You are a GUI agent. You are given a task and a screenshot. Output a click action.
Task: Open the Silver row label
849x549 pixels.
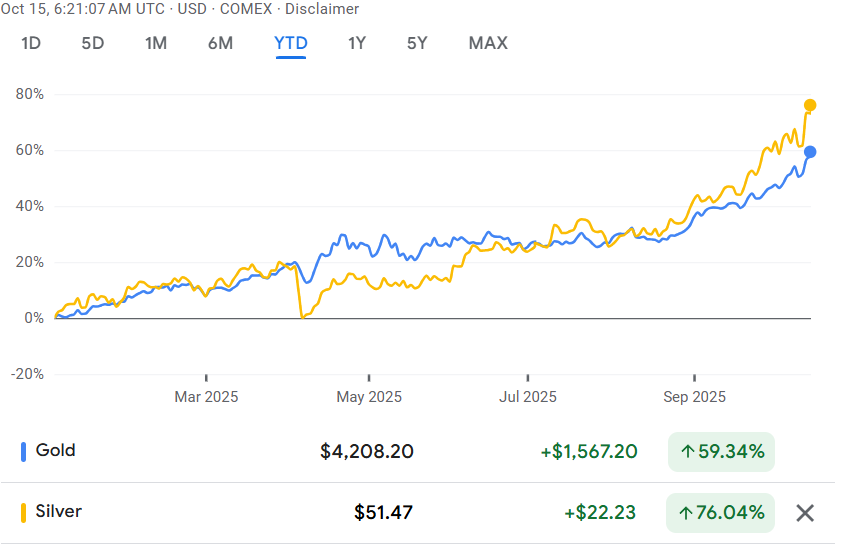(x=58, y=511)
